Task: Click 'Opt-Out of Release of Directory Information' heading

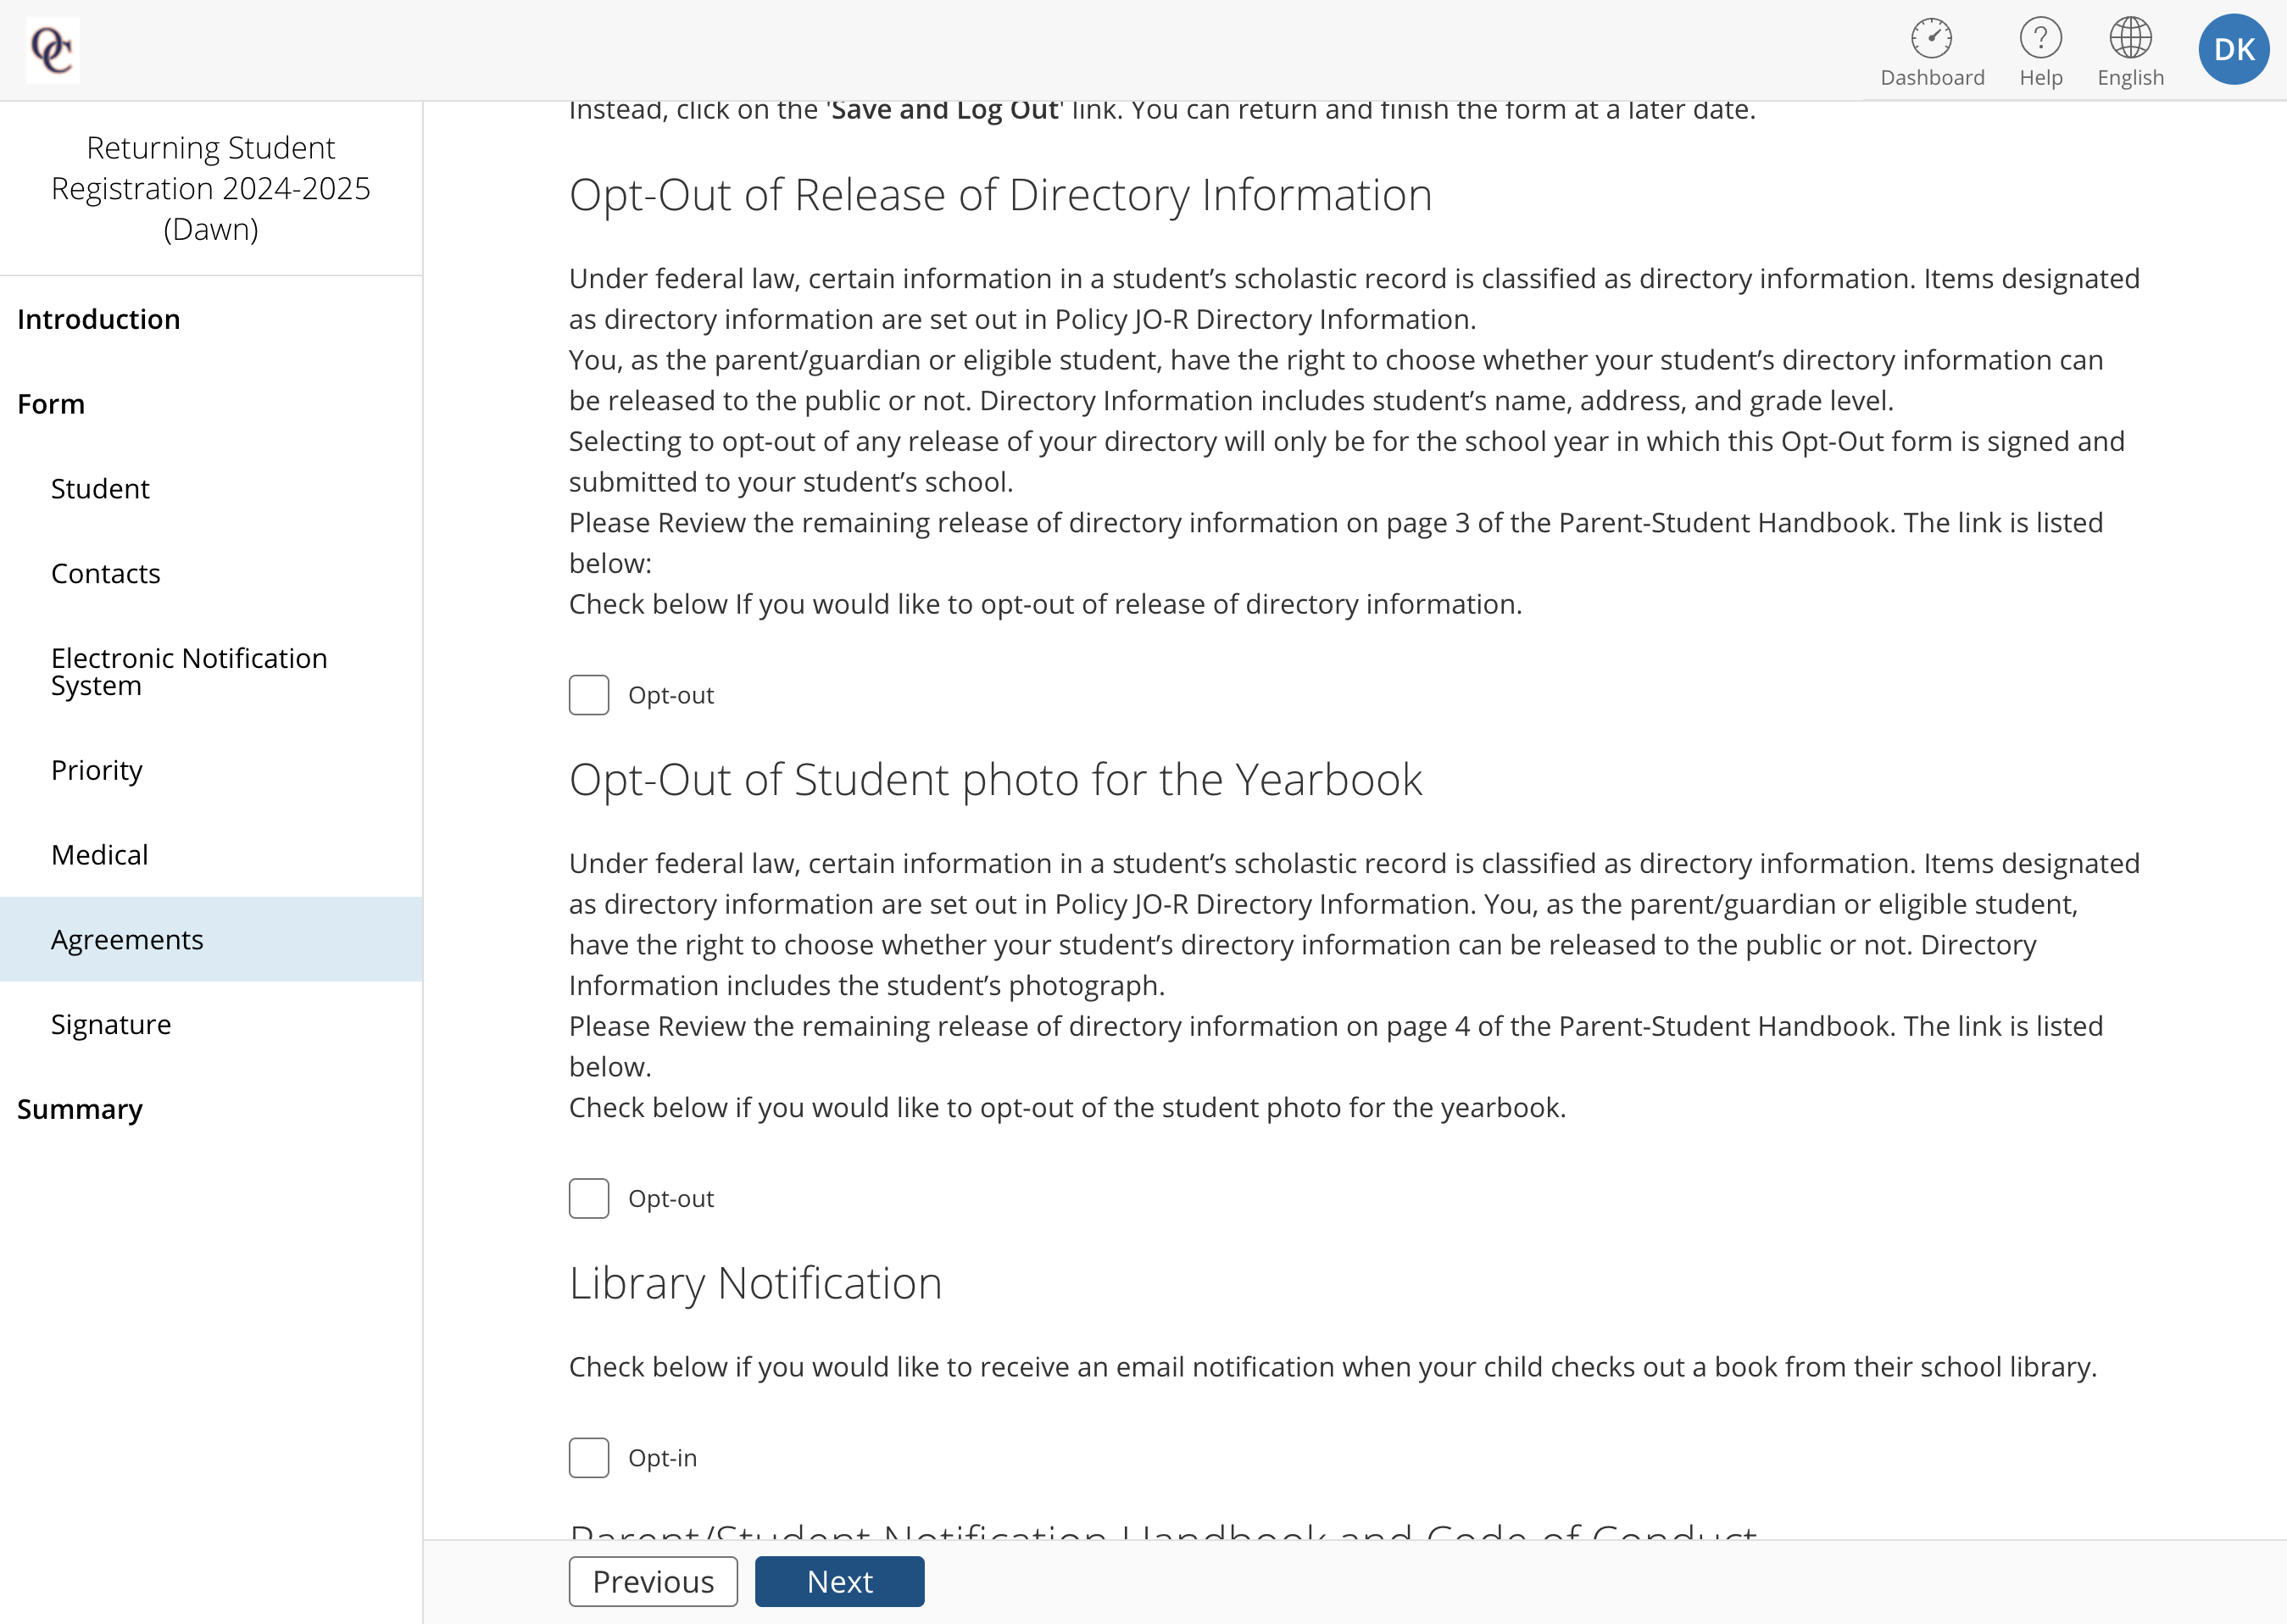Action: click(1000, 195)
